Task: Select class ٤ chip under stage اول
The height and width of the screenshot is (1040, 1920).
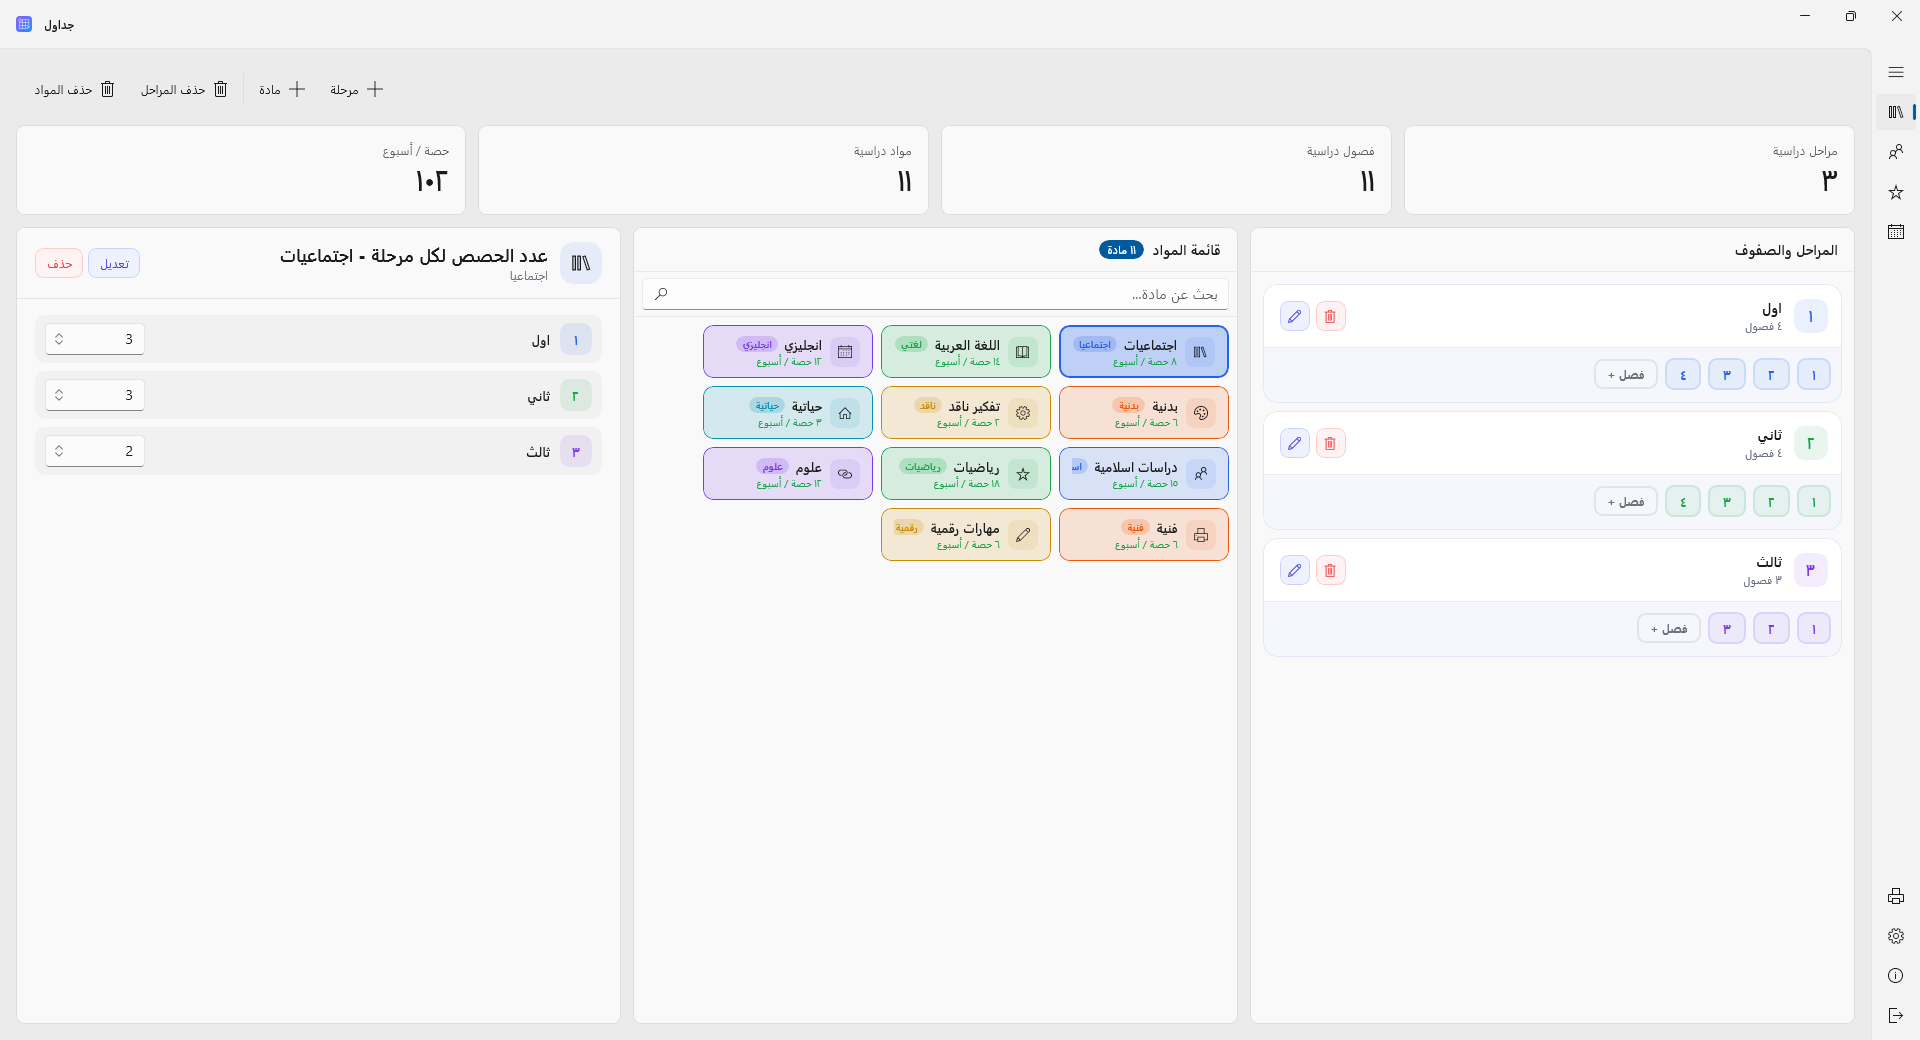Action: 1682,375
